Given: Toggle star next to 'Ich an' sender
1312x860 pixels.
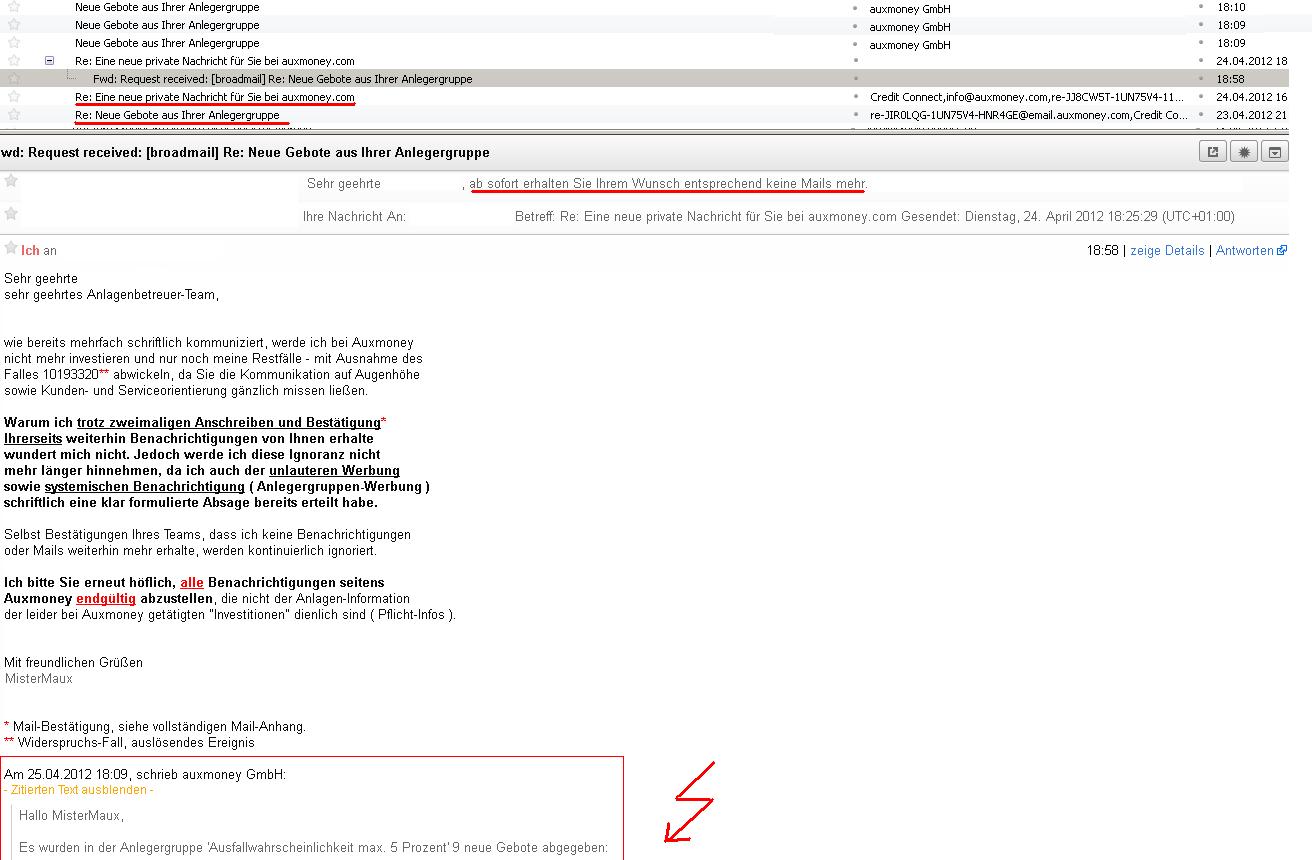Looking at the screenshot, I should pos(11,248).
